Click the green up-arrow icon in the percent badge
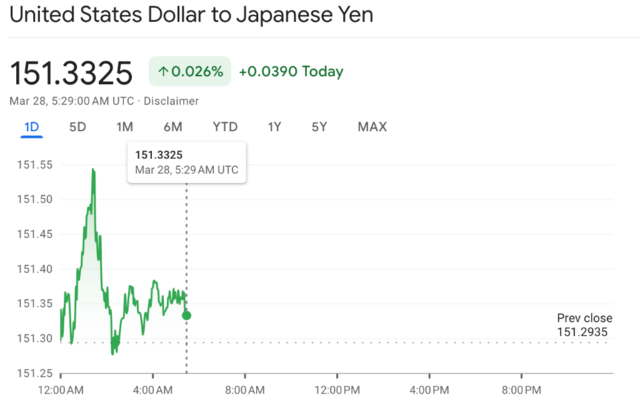640x416 pixels. tap(163, 72)
